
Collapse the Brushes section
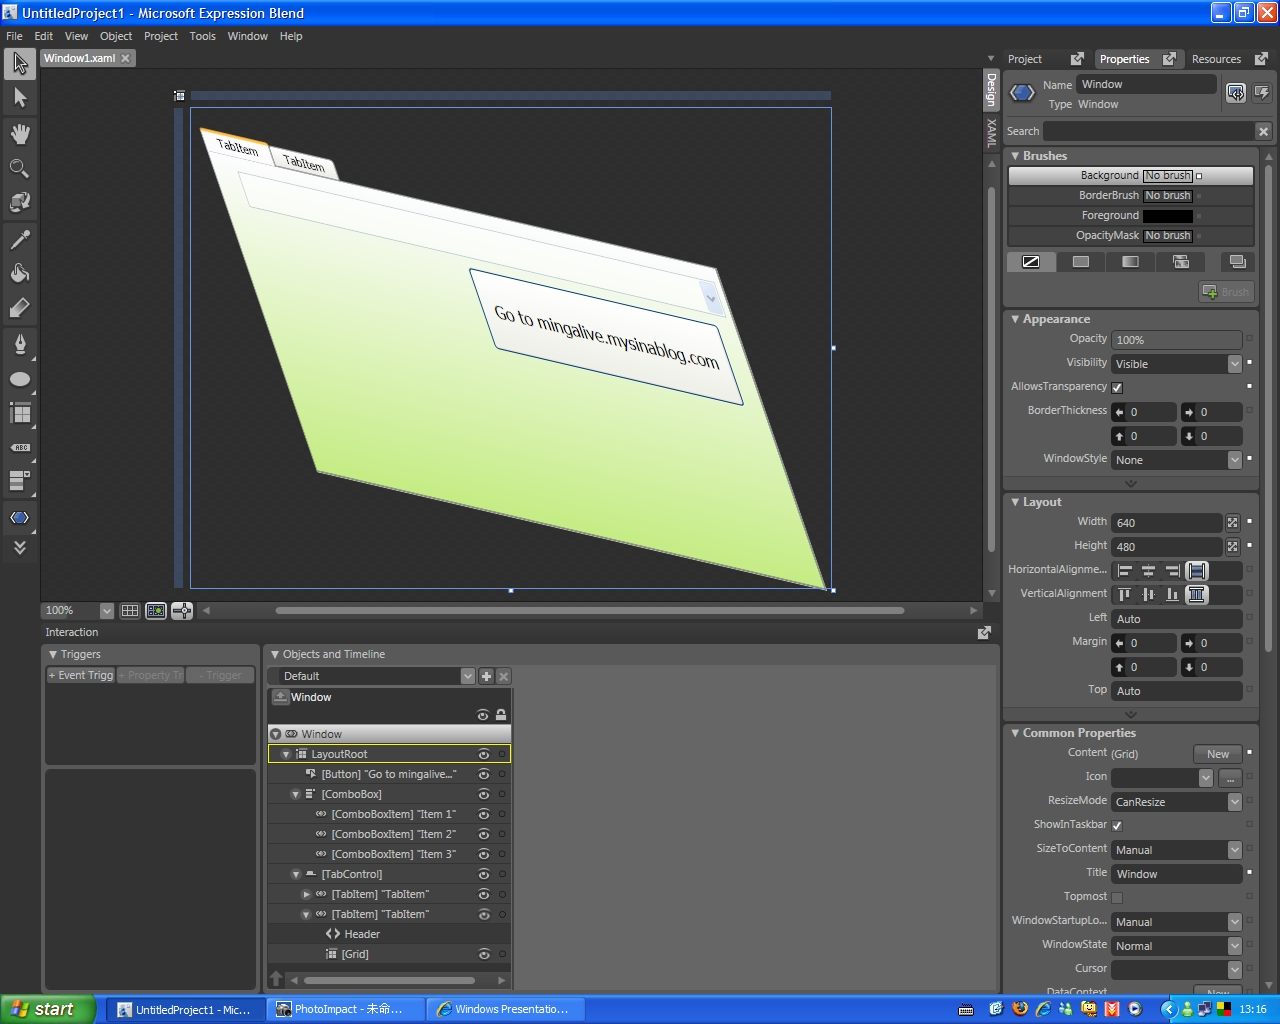[1015, 156]
